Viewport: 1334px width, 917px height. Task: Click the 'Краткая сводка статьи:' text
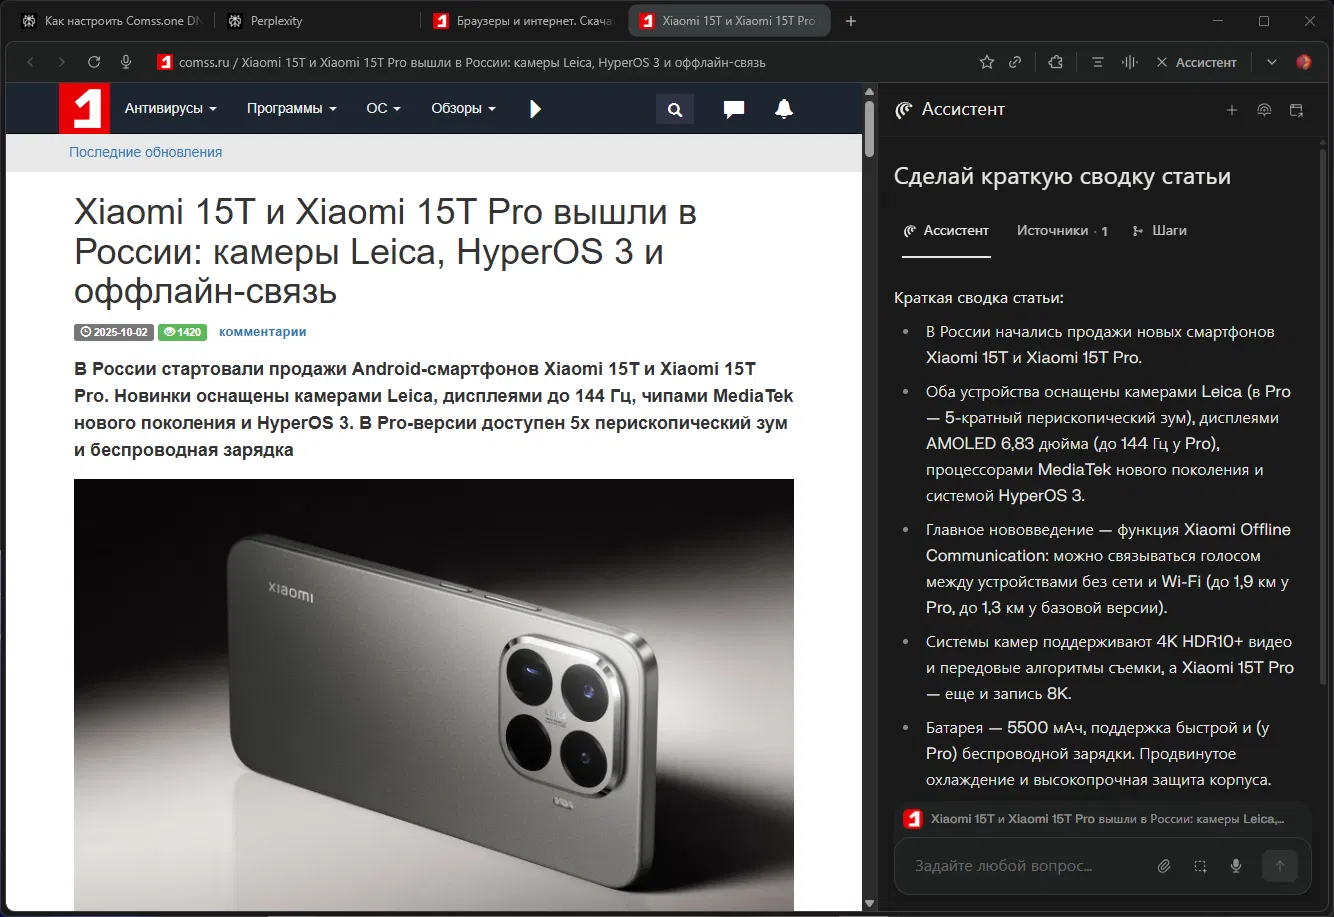979,298
